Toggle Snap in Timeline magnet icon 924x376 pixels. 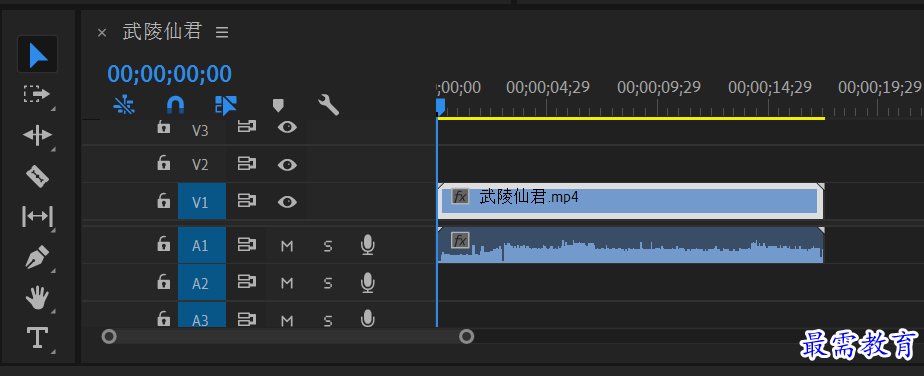[175, 105]
